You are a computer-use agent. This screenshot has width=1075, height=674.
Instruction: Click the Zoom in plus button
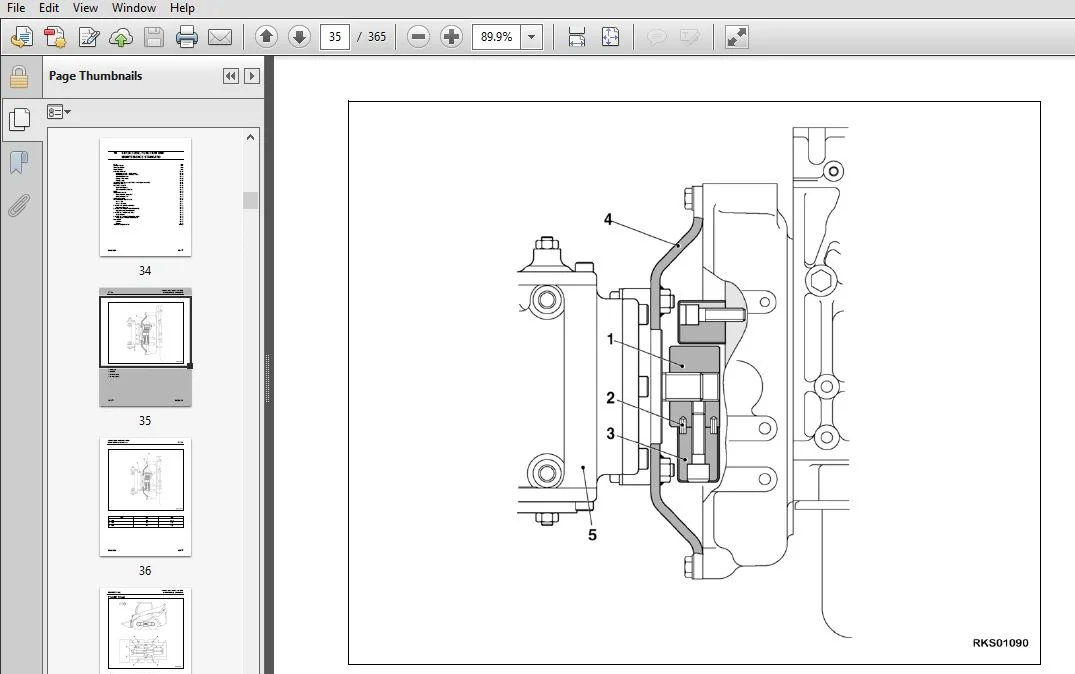[451, 36]
